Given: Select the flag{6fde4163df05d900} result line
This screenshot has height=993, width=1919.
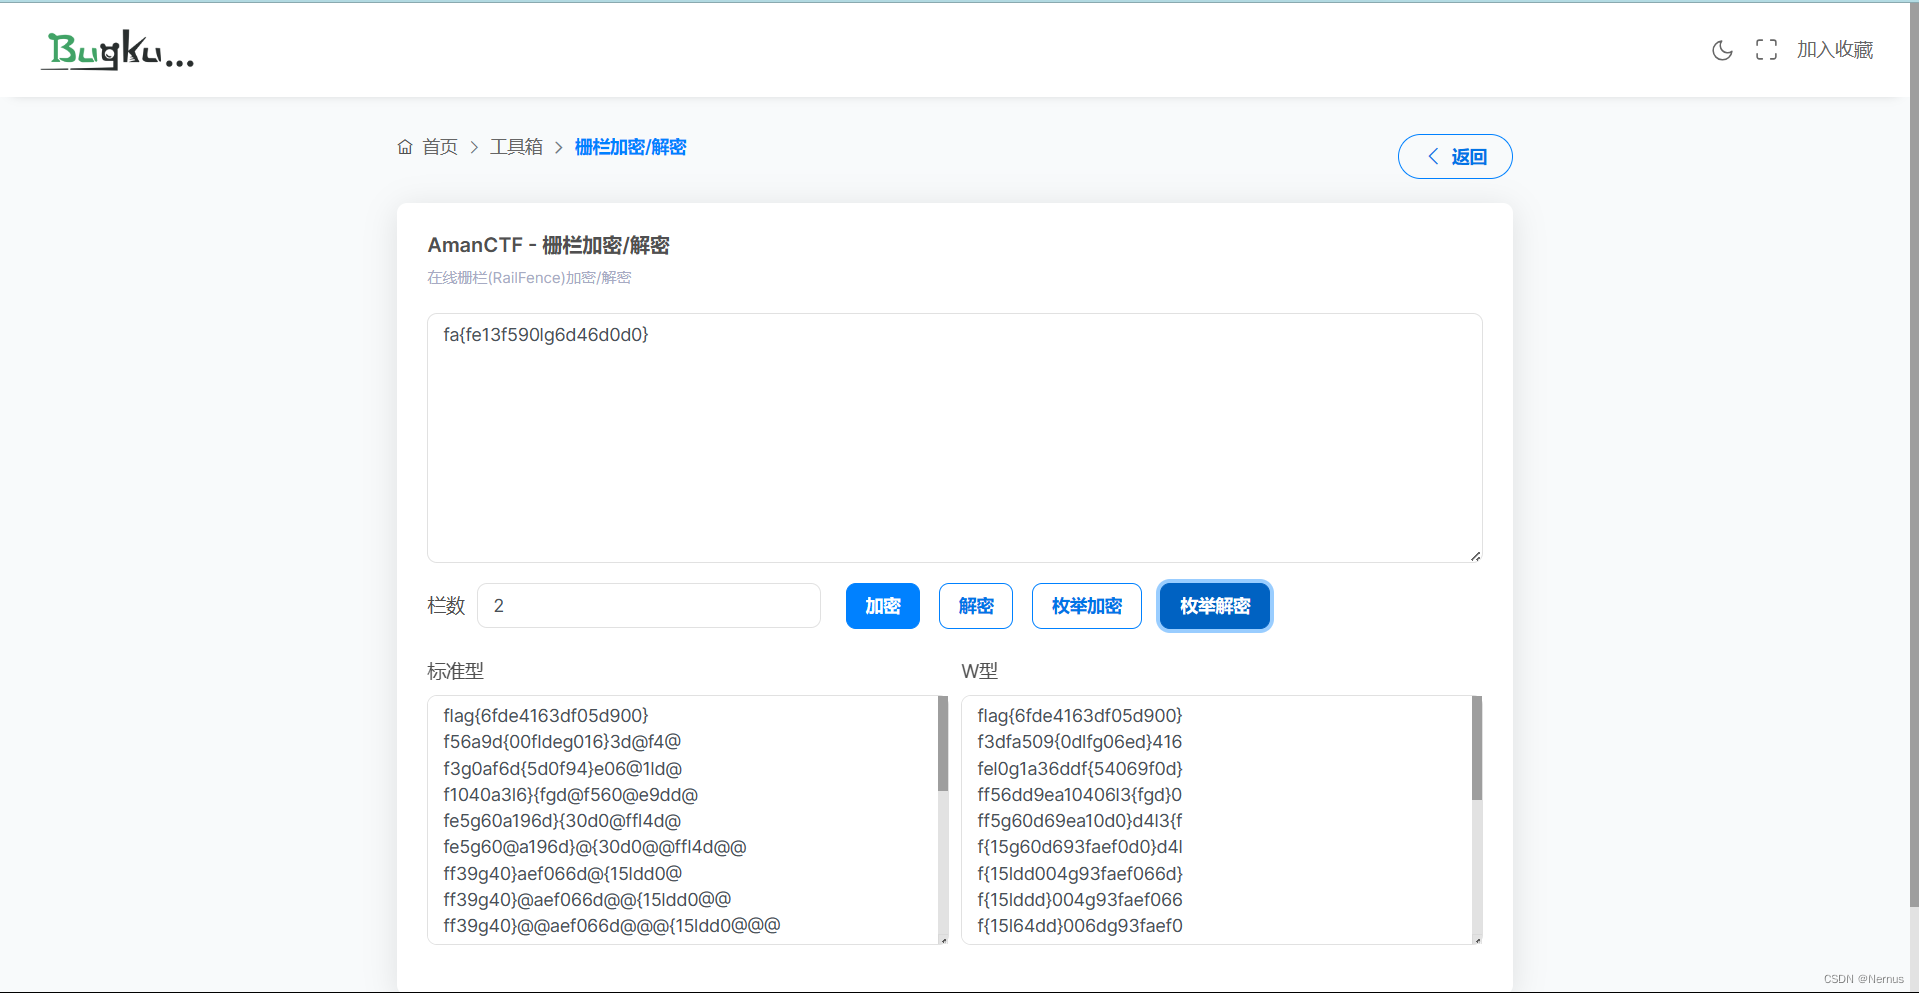Looking at the screenshot, I should 545,715.
